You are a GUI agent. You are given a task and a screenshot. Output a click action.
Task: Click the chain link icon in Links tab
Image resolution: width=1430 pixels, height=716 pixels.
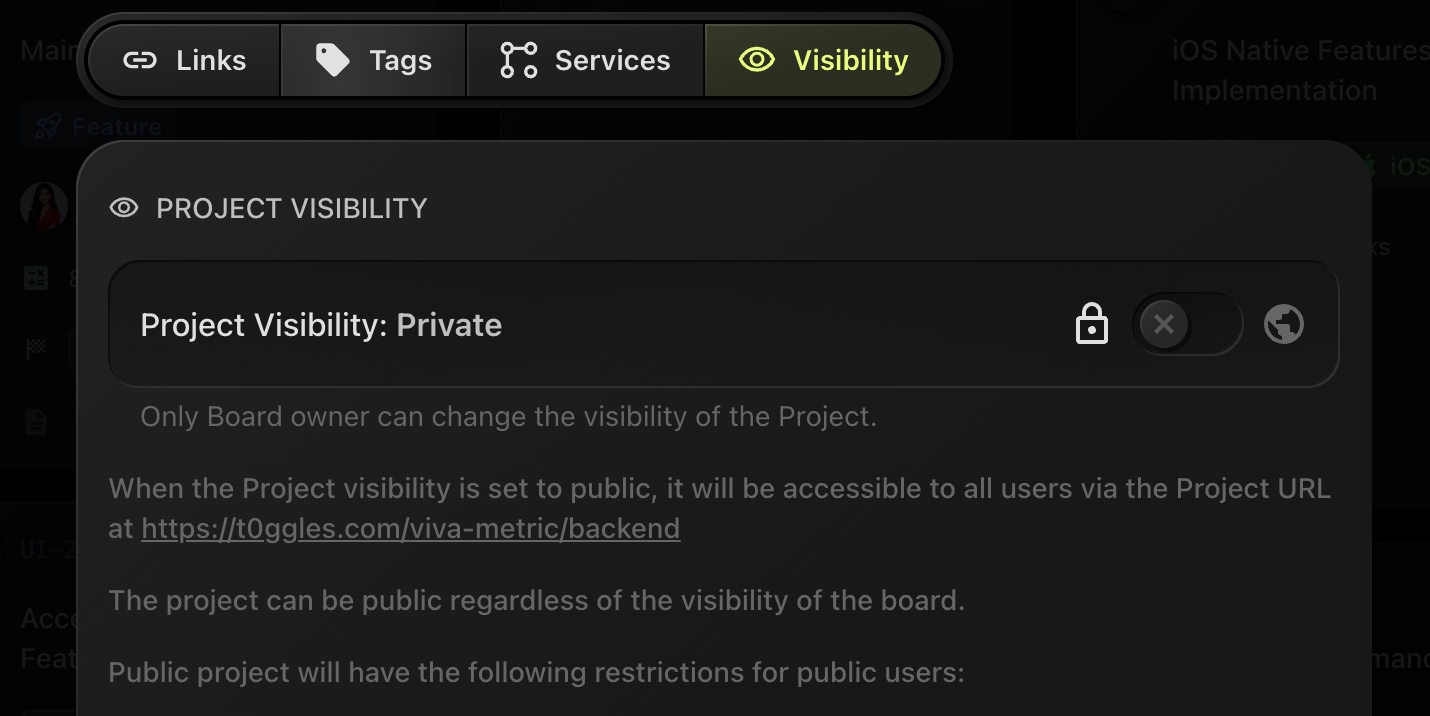[140, 61]
